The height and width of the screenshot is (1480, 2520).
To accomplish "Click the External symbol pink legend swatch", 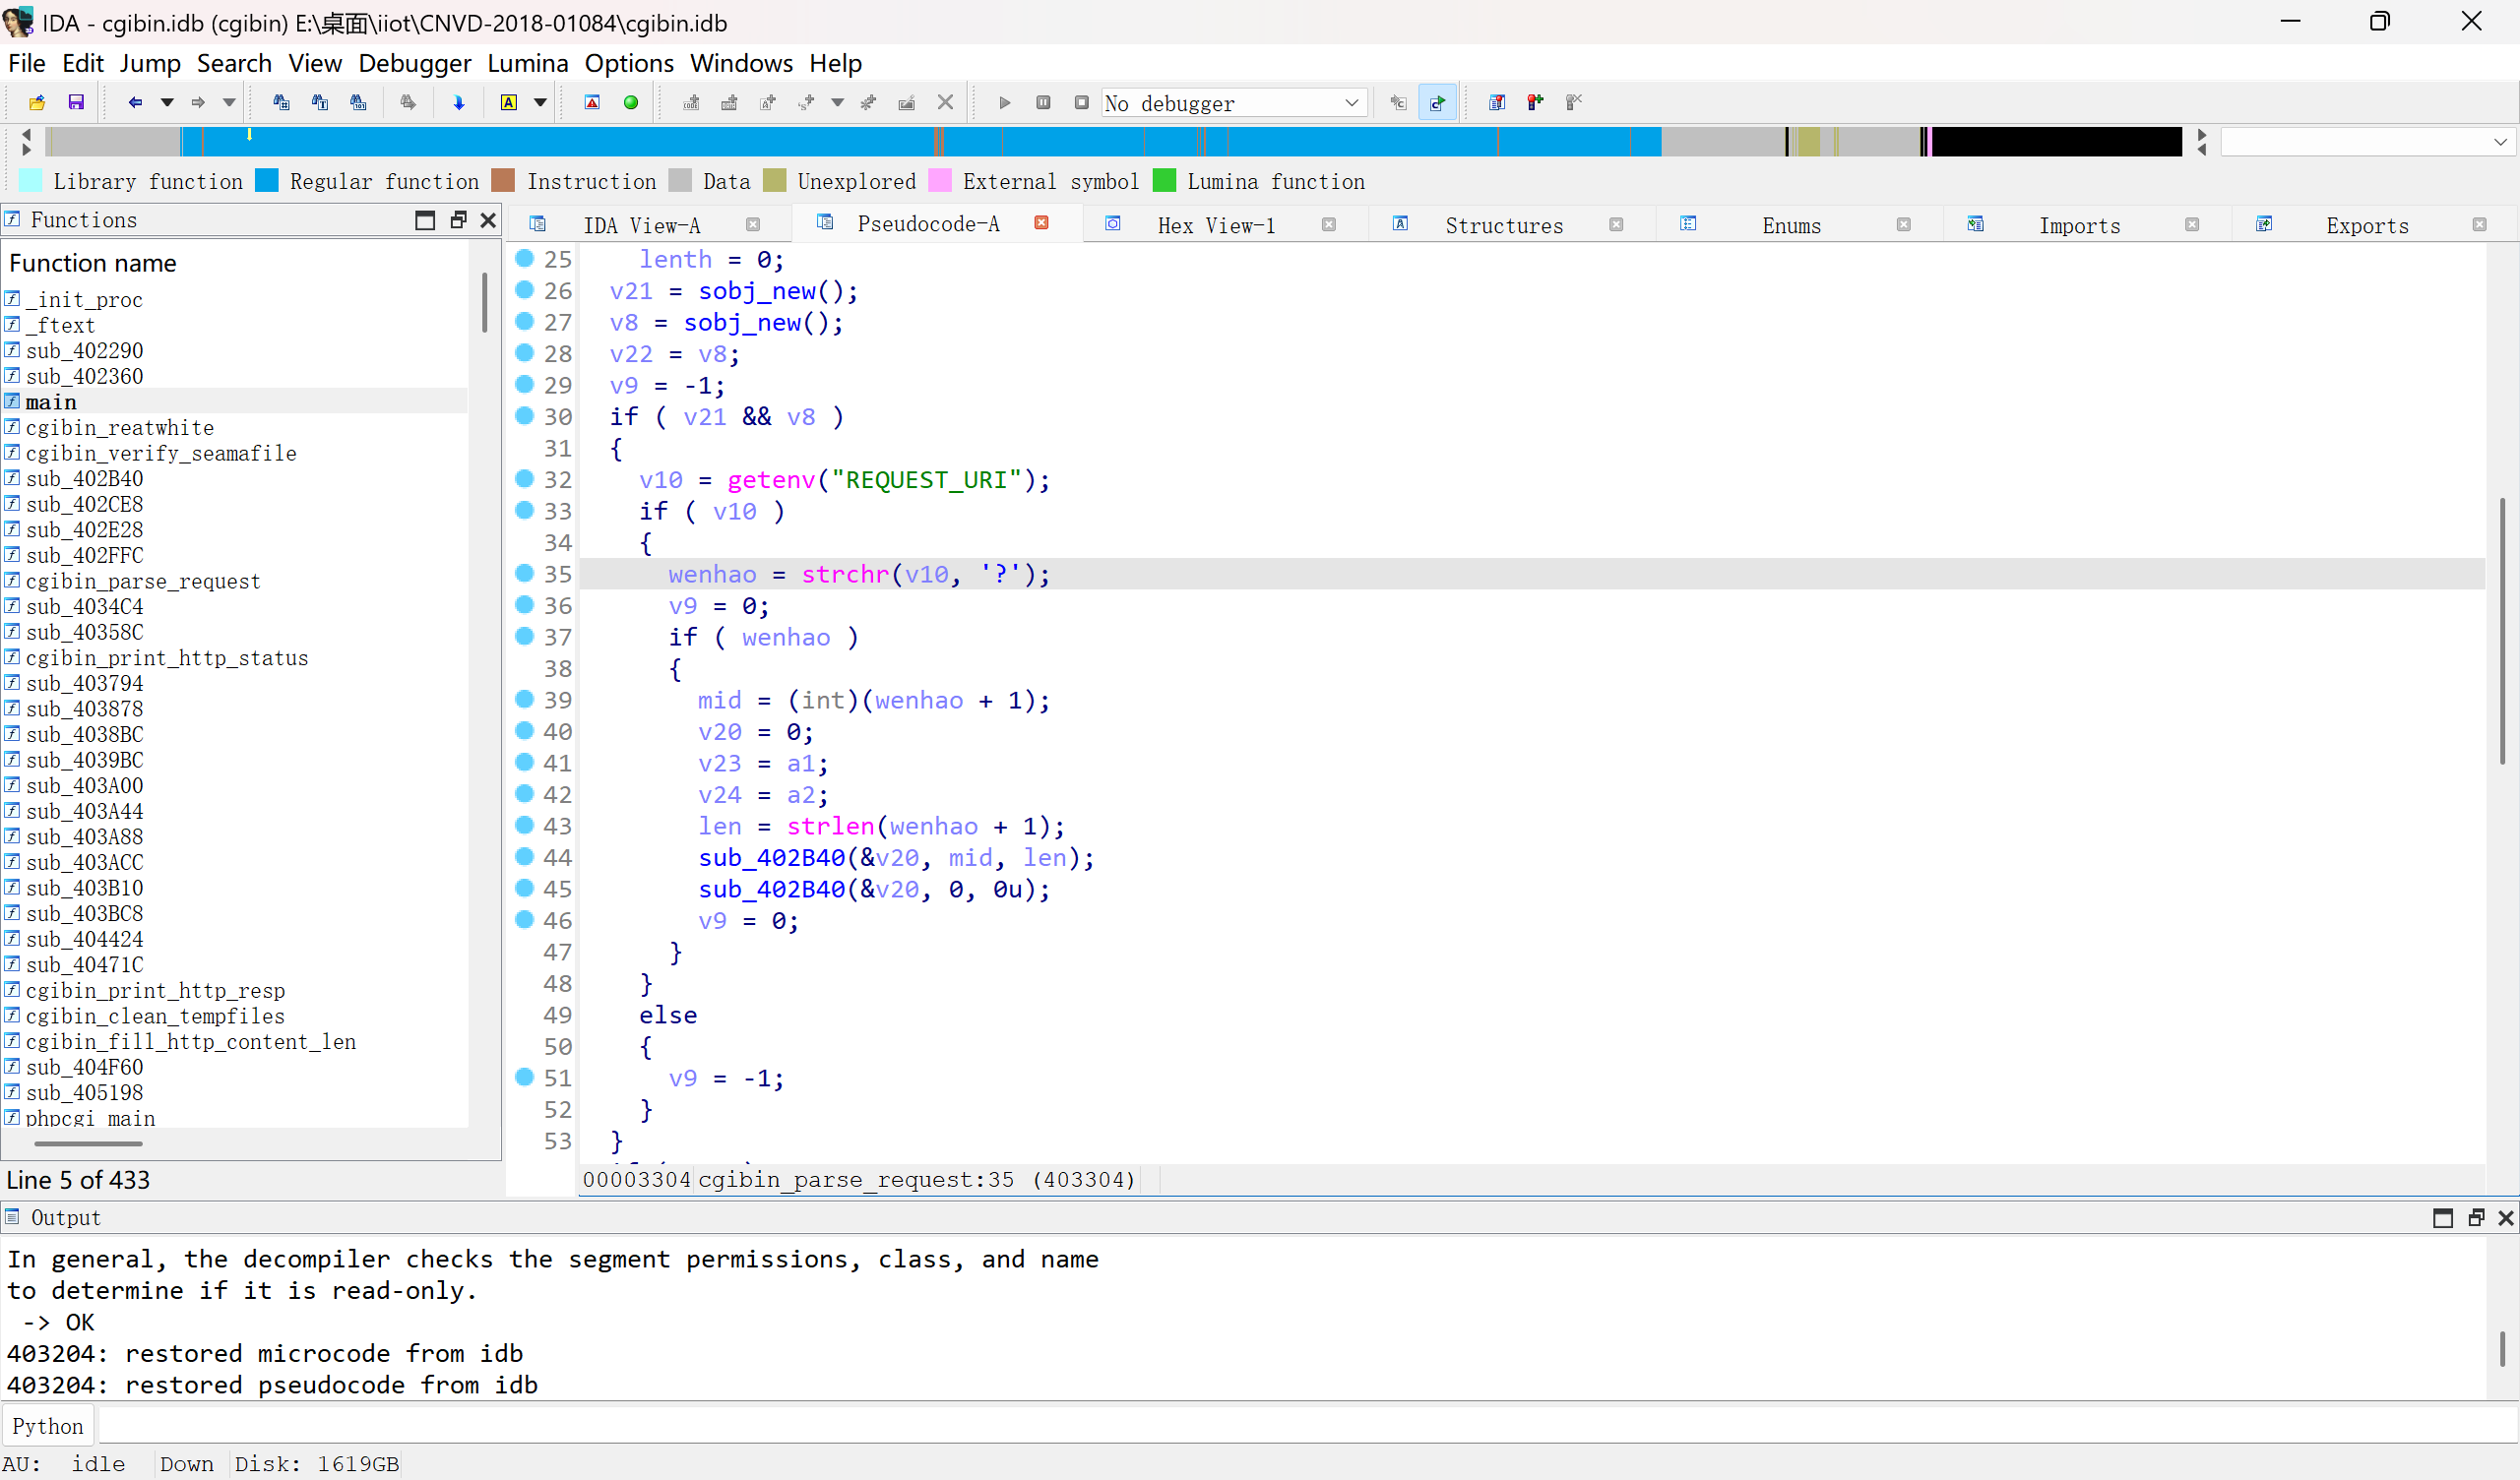I will [x=939, y=180].
